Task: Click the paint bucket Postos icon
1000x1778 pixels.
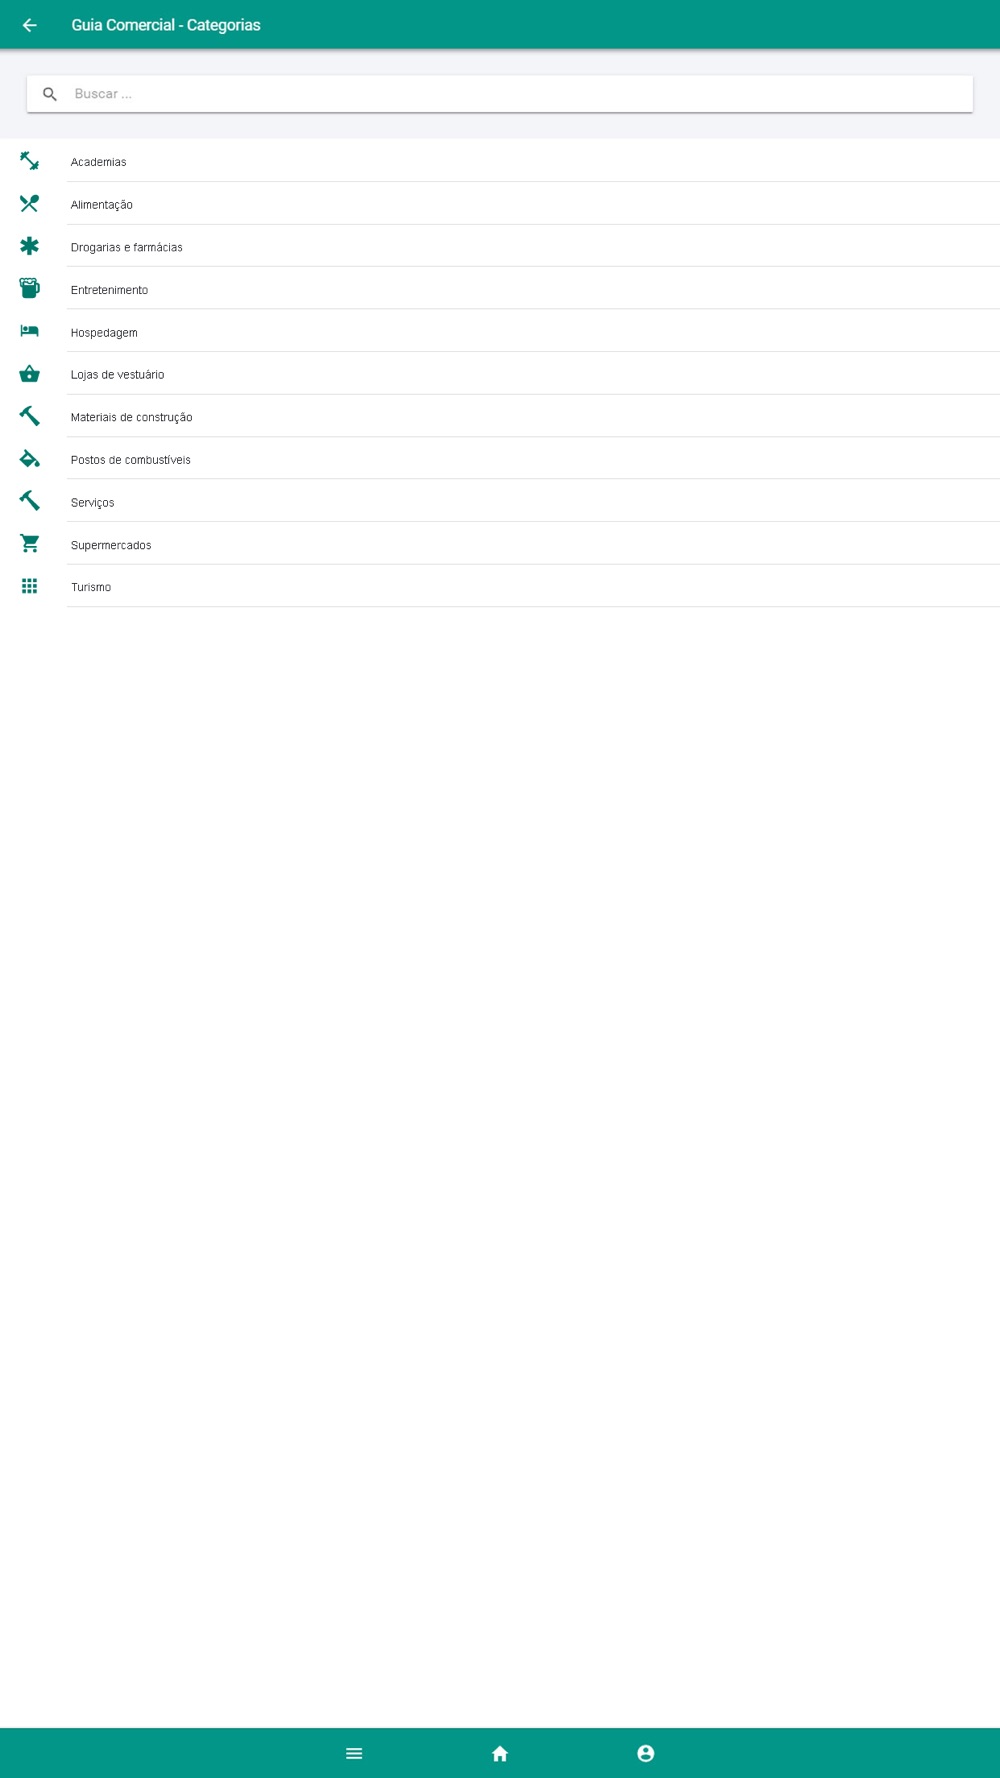Action: pyautogui.click(x=30, y=459)
